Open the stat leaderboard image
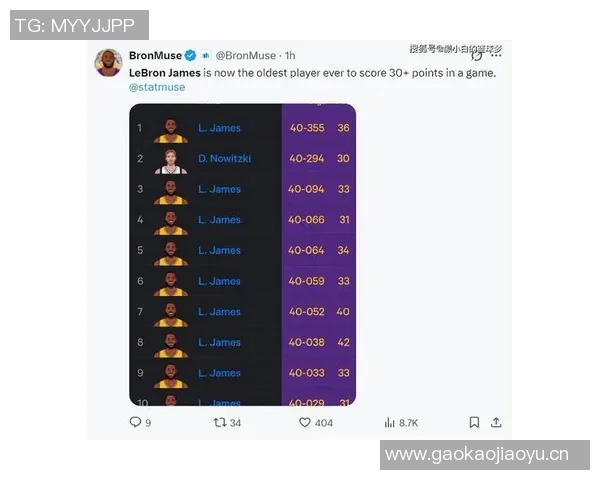 tap(243, 255)
